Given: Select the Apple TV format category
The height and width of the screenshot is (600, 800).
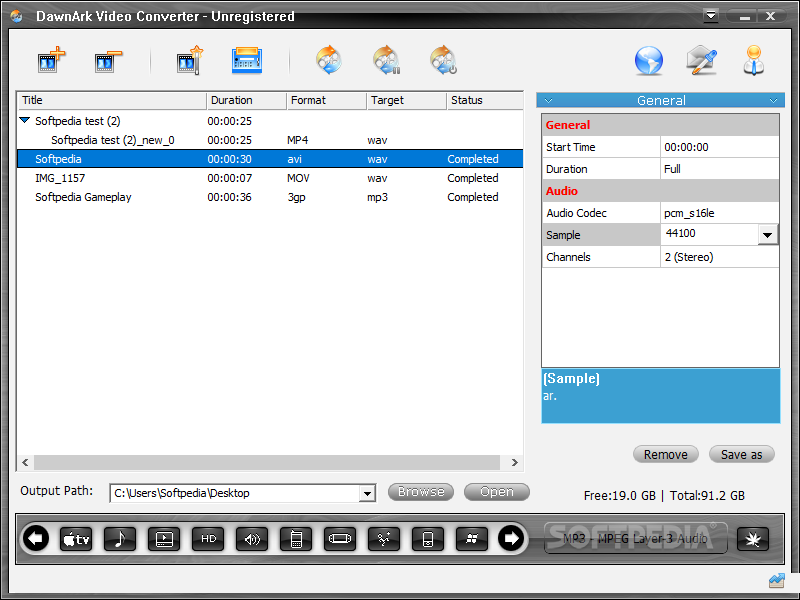Looking at the screenshot, I should [x=76, y=539].
